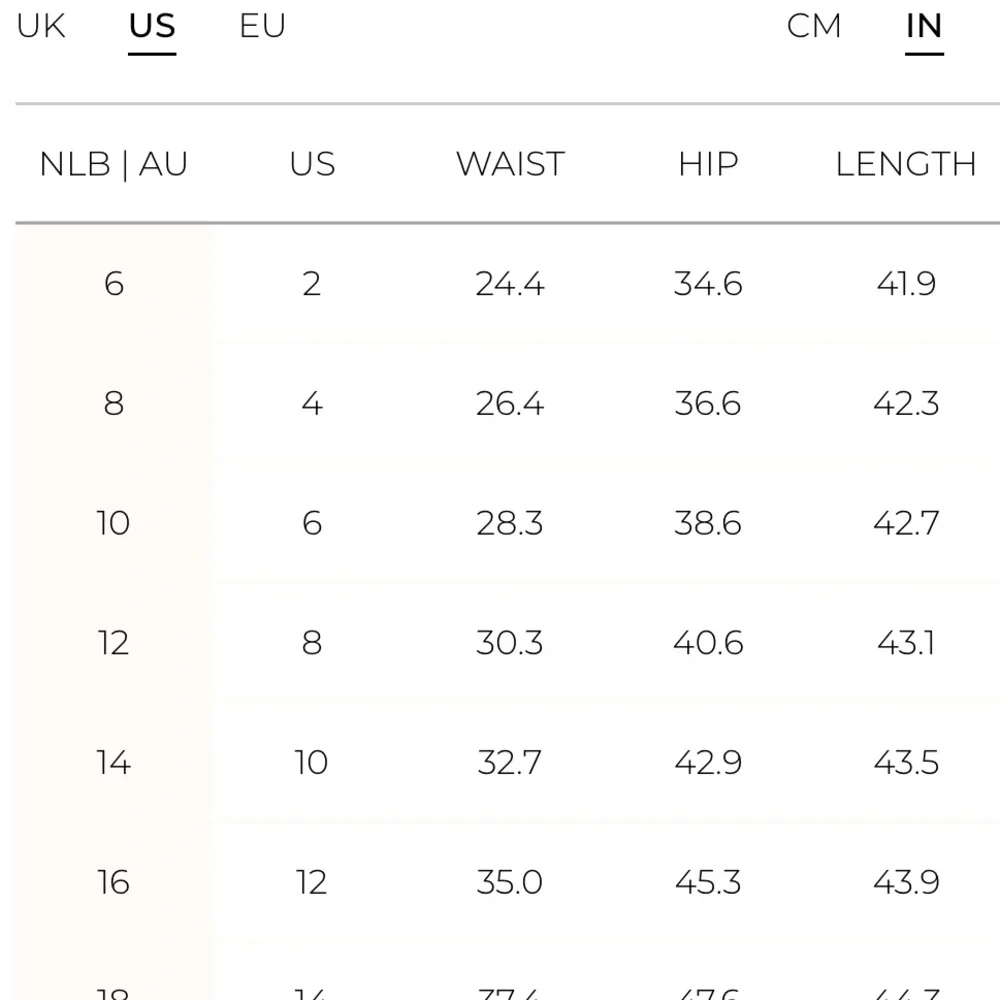Click the WAIST column header
Screen dimensions: 1000x1000
click(x=510, y=164)
